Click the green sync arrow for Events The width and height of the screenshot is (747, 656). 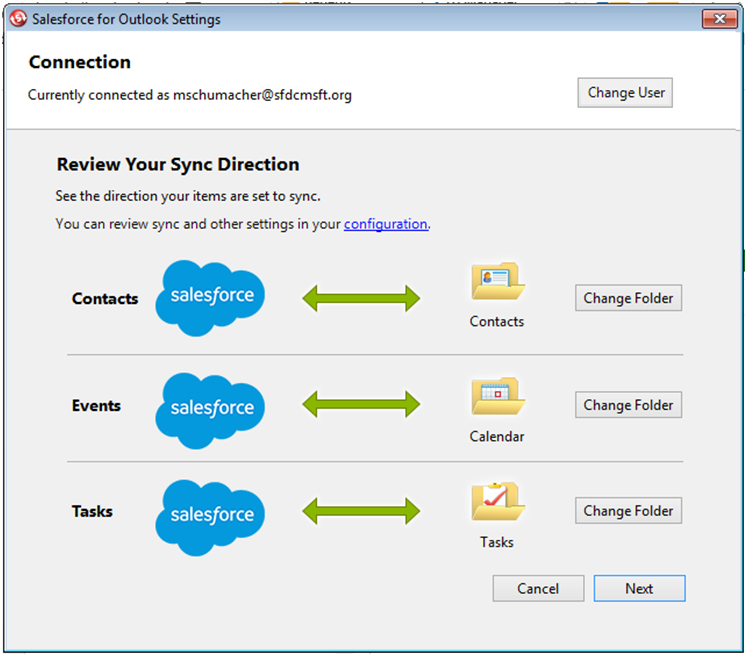pos(361,405)
